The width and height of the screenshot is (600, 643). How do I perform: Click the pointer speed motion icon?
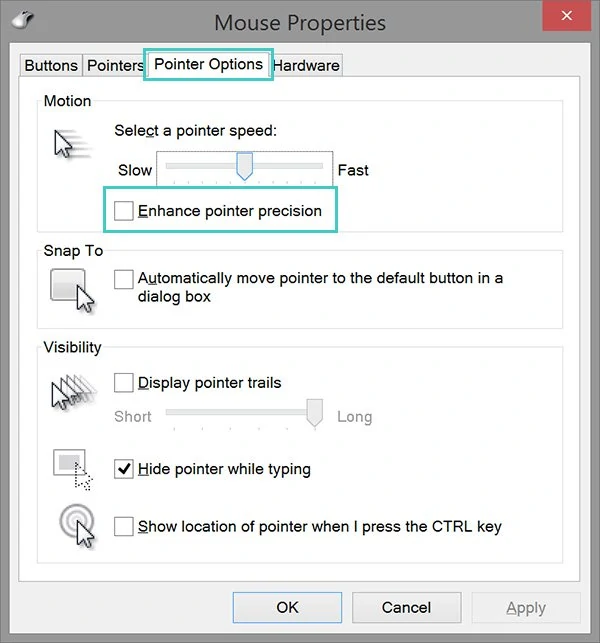pyautogui.click(x=71, y=144)
